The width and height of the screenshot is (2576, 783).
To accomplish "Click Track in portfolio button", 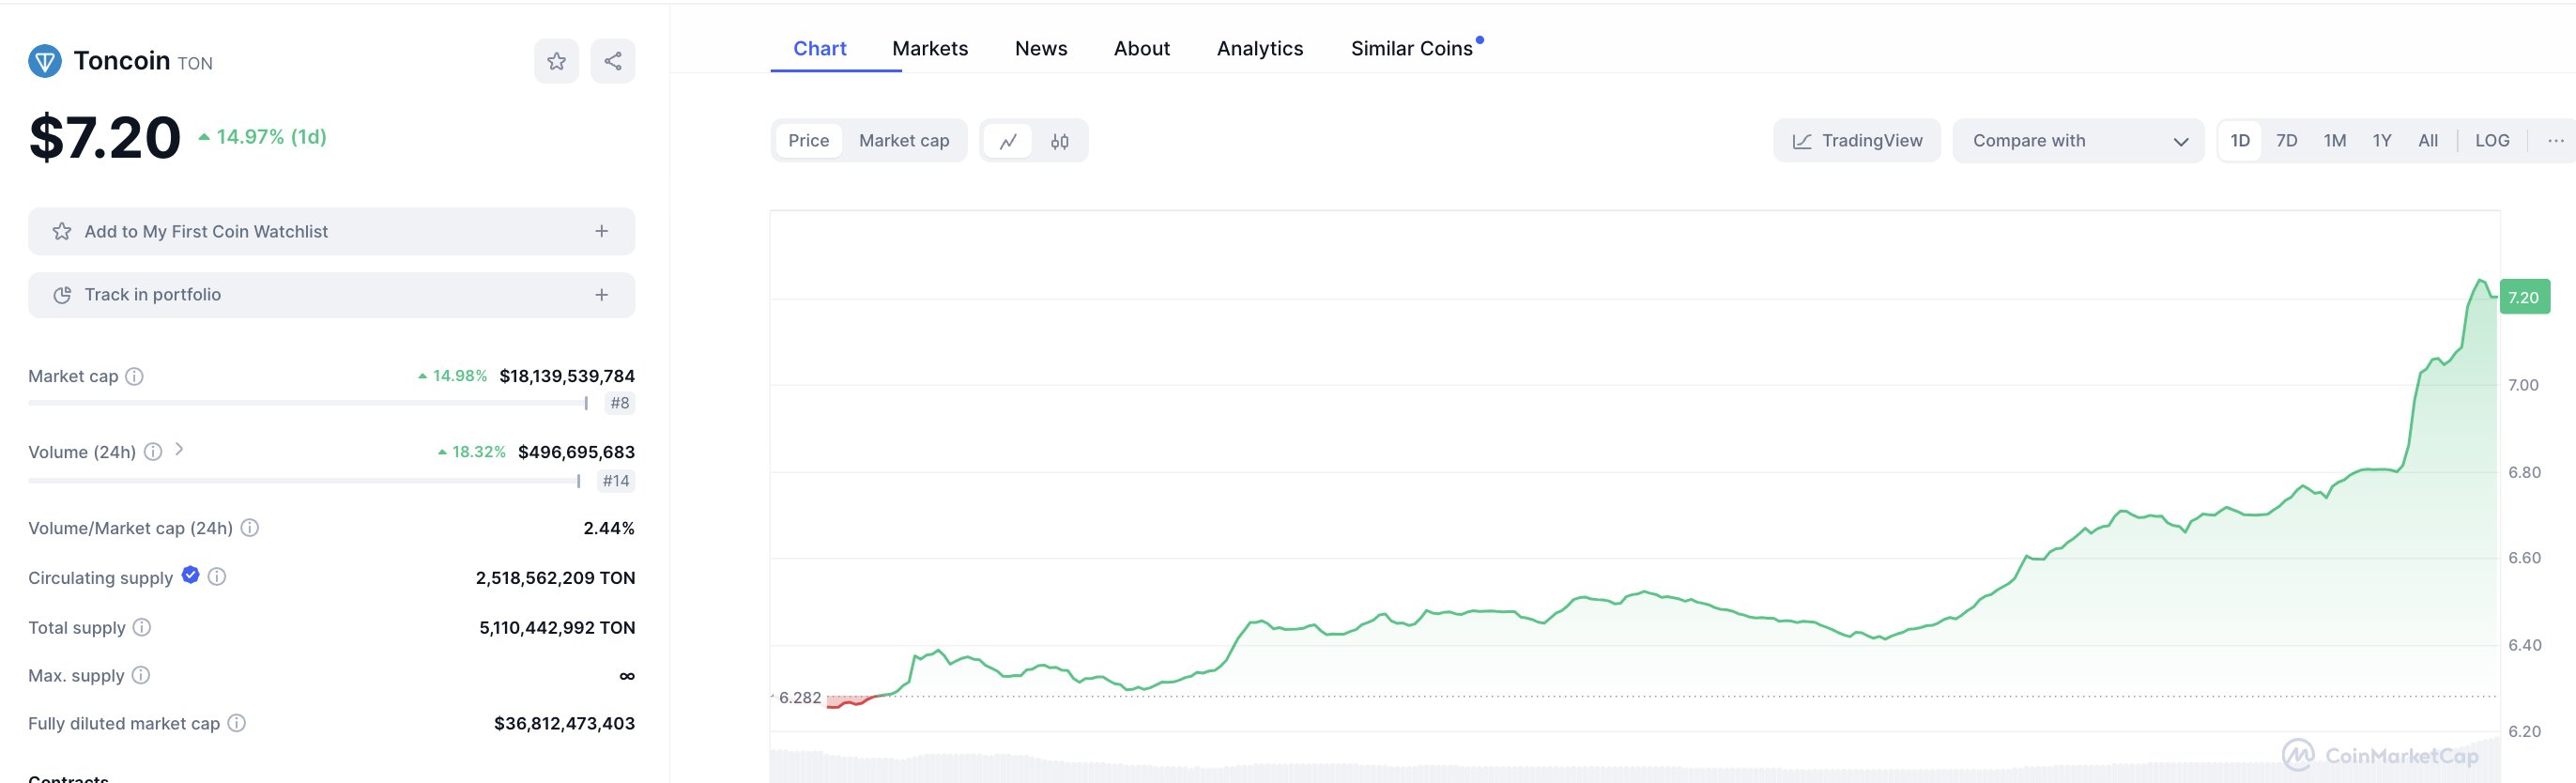I will pos(332,295).
